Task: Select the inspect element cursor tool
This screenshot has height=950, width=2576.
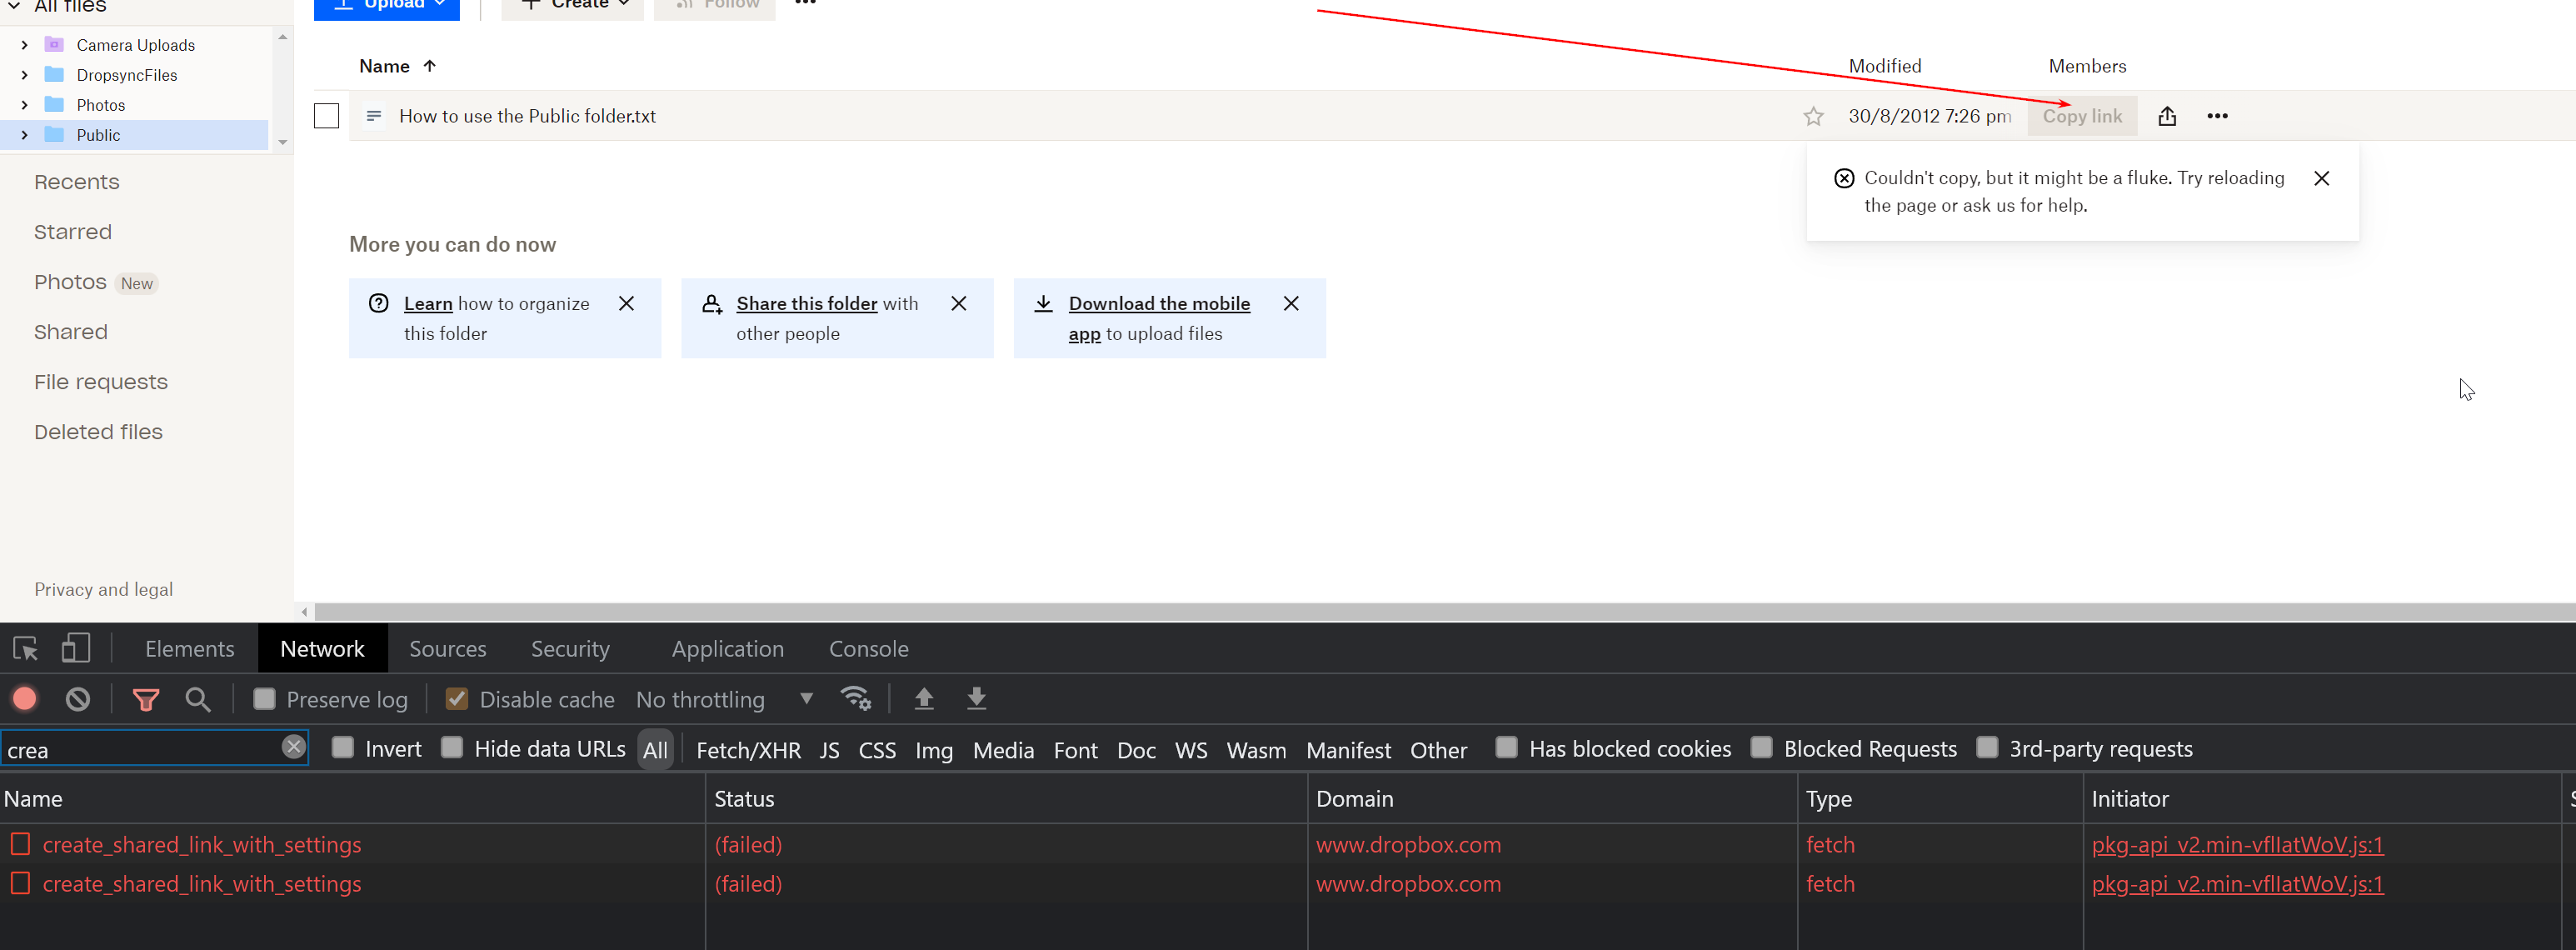Action: pos(24,648)
